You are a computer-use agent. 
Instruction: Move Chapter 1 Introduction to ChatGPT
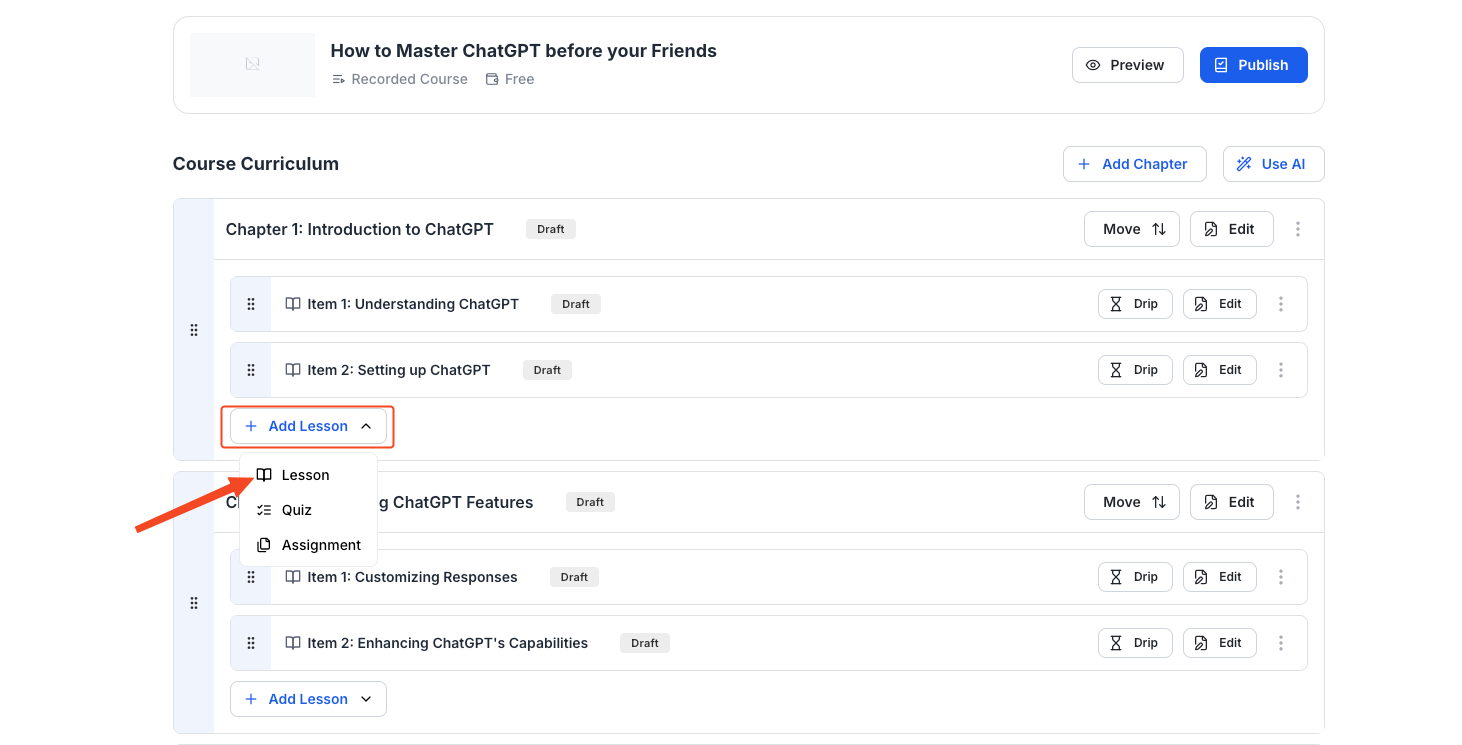coord(1132,229)
